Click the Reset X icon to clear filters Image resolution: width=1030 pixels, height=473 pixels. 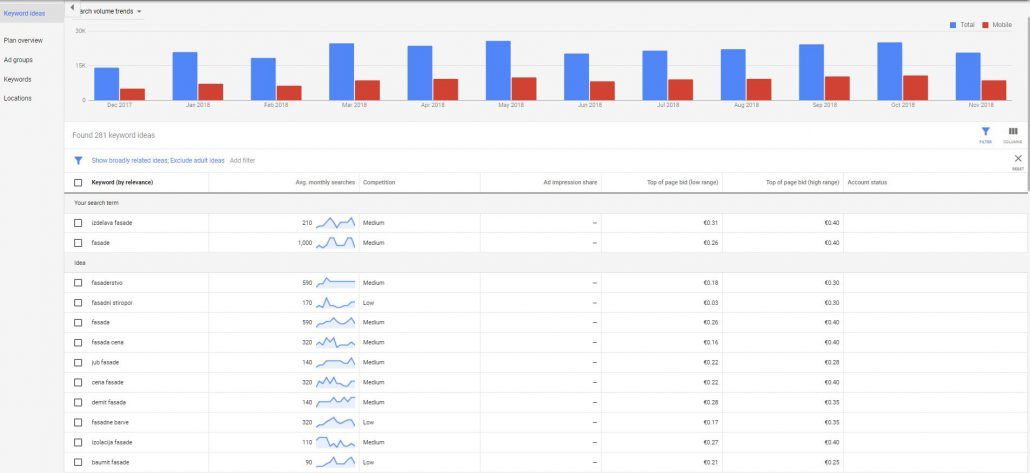point(1018,158)
